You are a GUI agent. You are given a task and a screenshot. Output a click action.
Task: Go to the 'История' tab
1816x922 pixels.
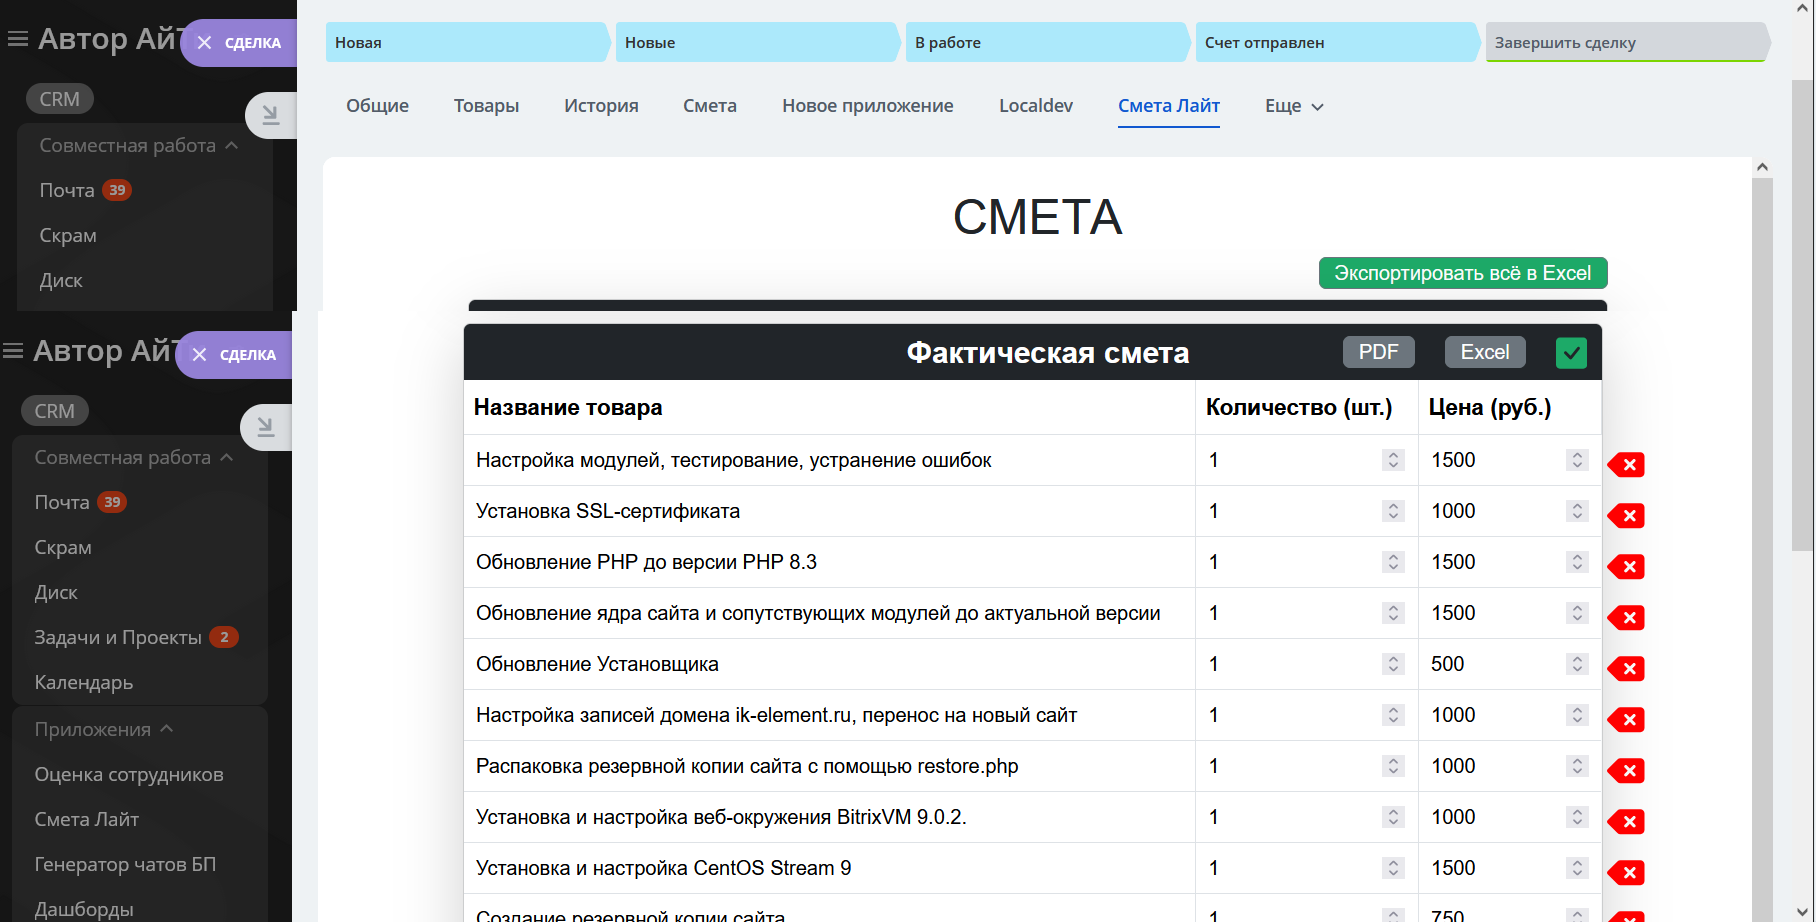(x=601, y=106)
